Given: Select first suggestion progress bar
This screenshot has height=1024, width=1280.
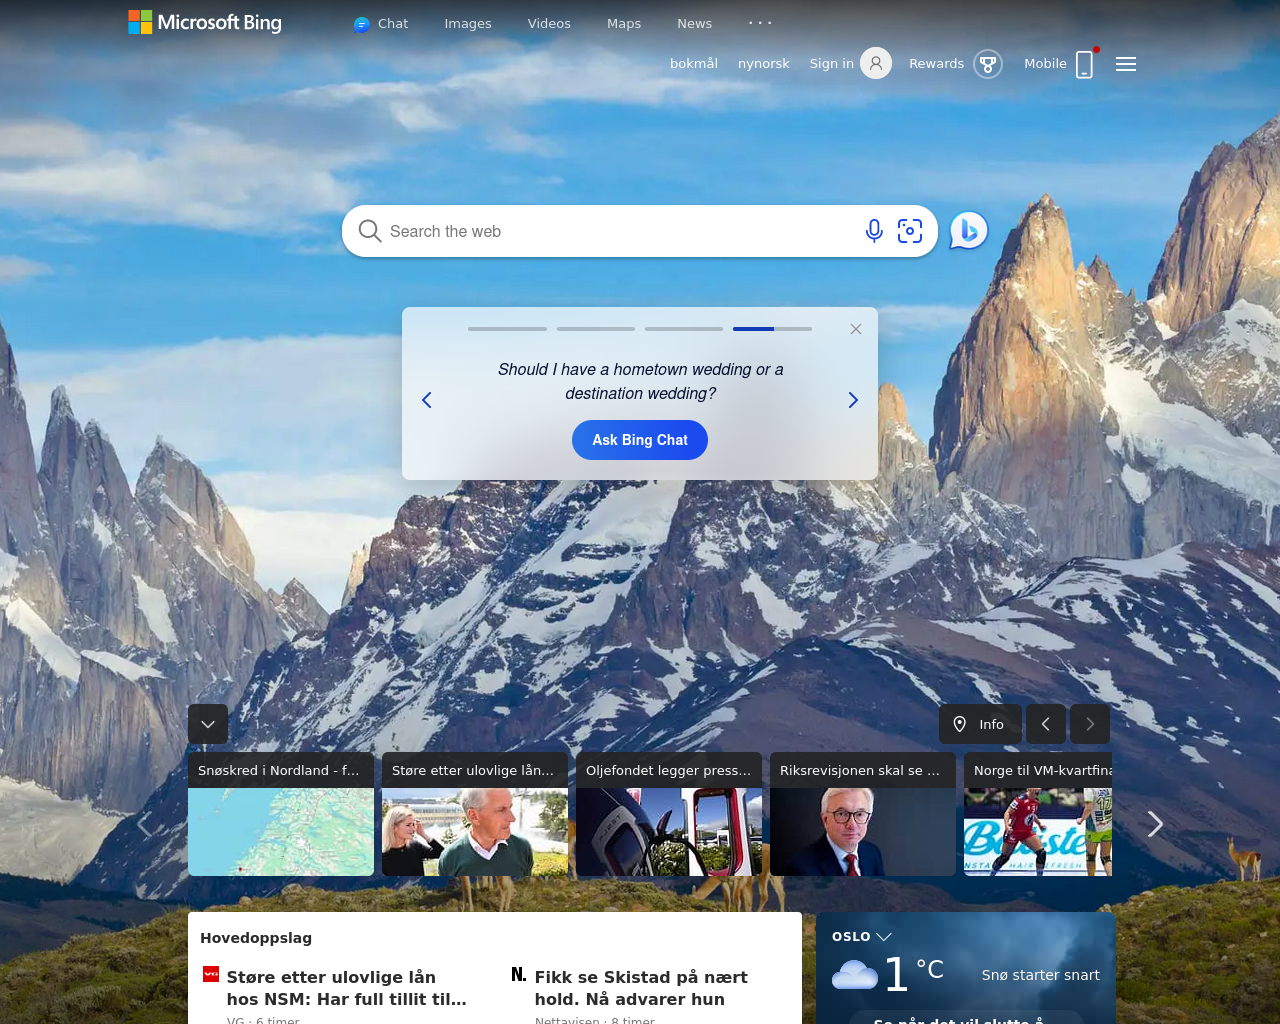Looking at the screenshot, I should [x=507, y=328].
